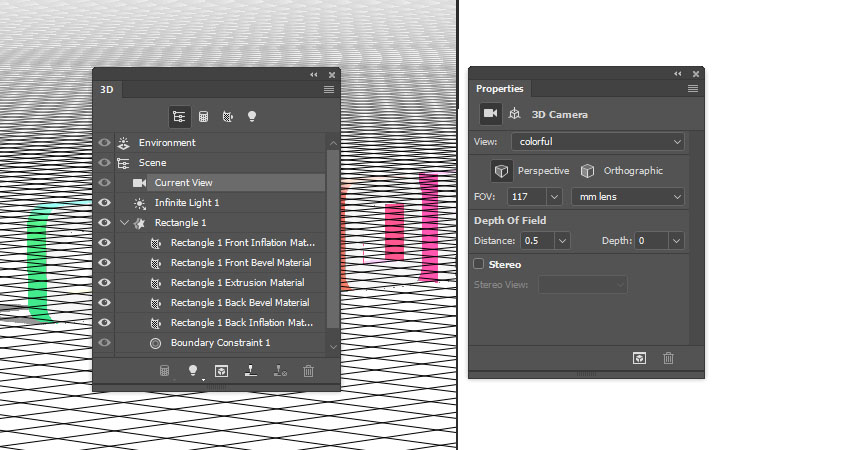Click the Scene row icon
Image resolution: width=850 pixels, height=450 pixels.
[124, 163]
